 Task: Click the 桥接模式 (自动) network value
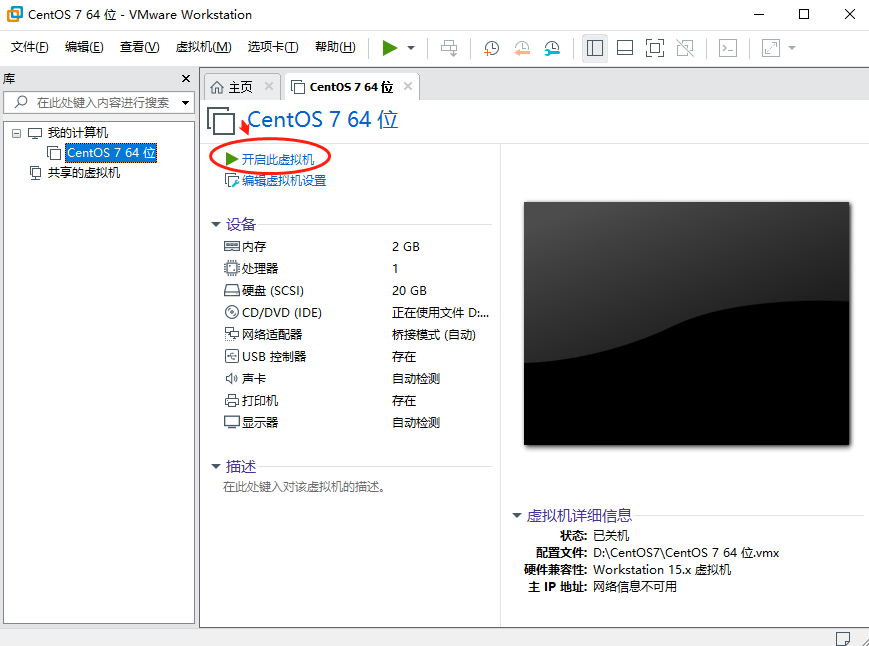433,335
